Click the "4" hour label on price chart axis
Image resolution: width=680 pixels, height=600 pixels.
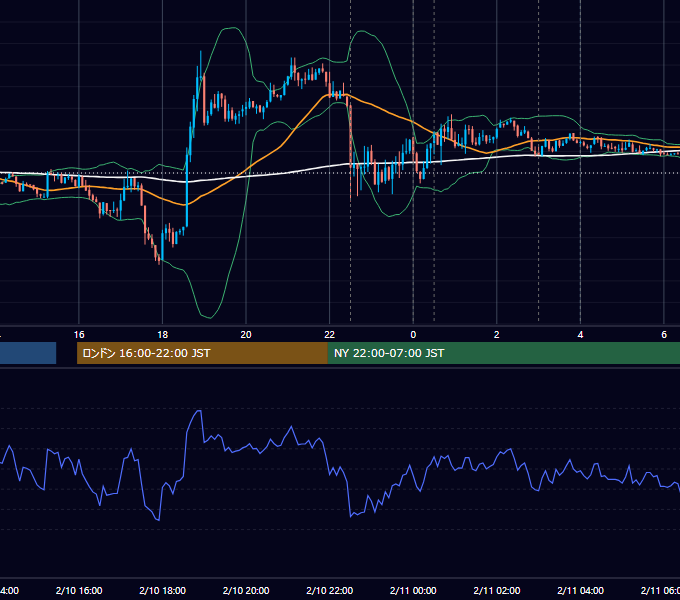coord(580,335)
